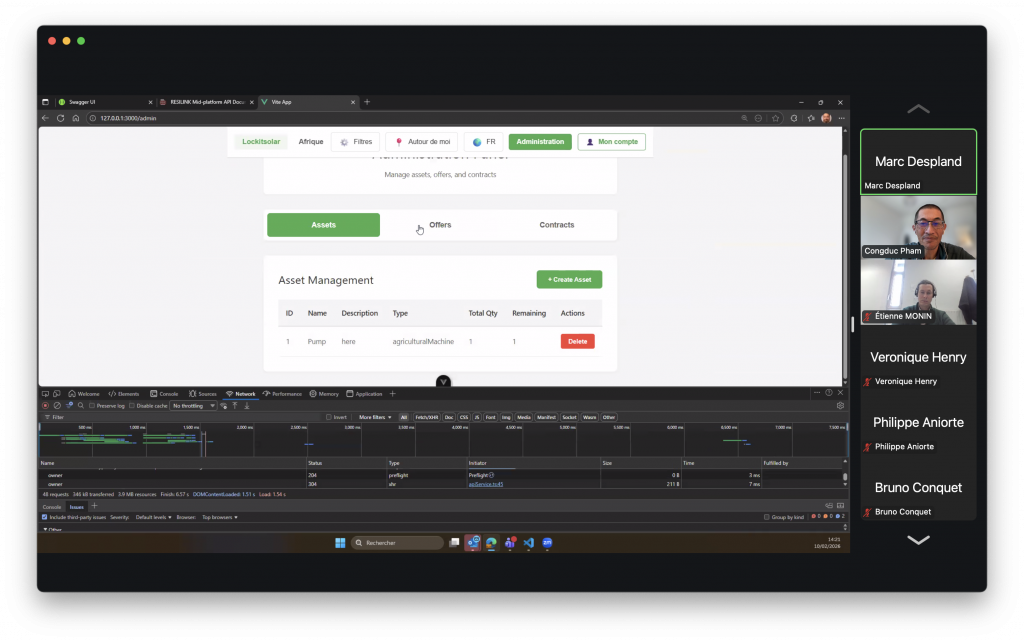The width and height of the screenshot is (1024, 641).
Task: Uncheck Include third-party issues
Action: click(44, 517)
